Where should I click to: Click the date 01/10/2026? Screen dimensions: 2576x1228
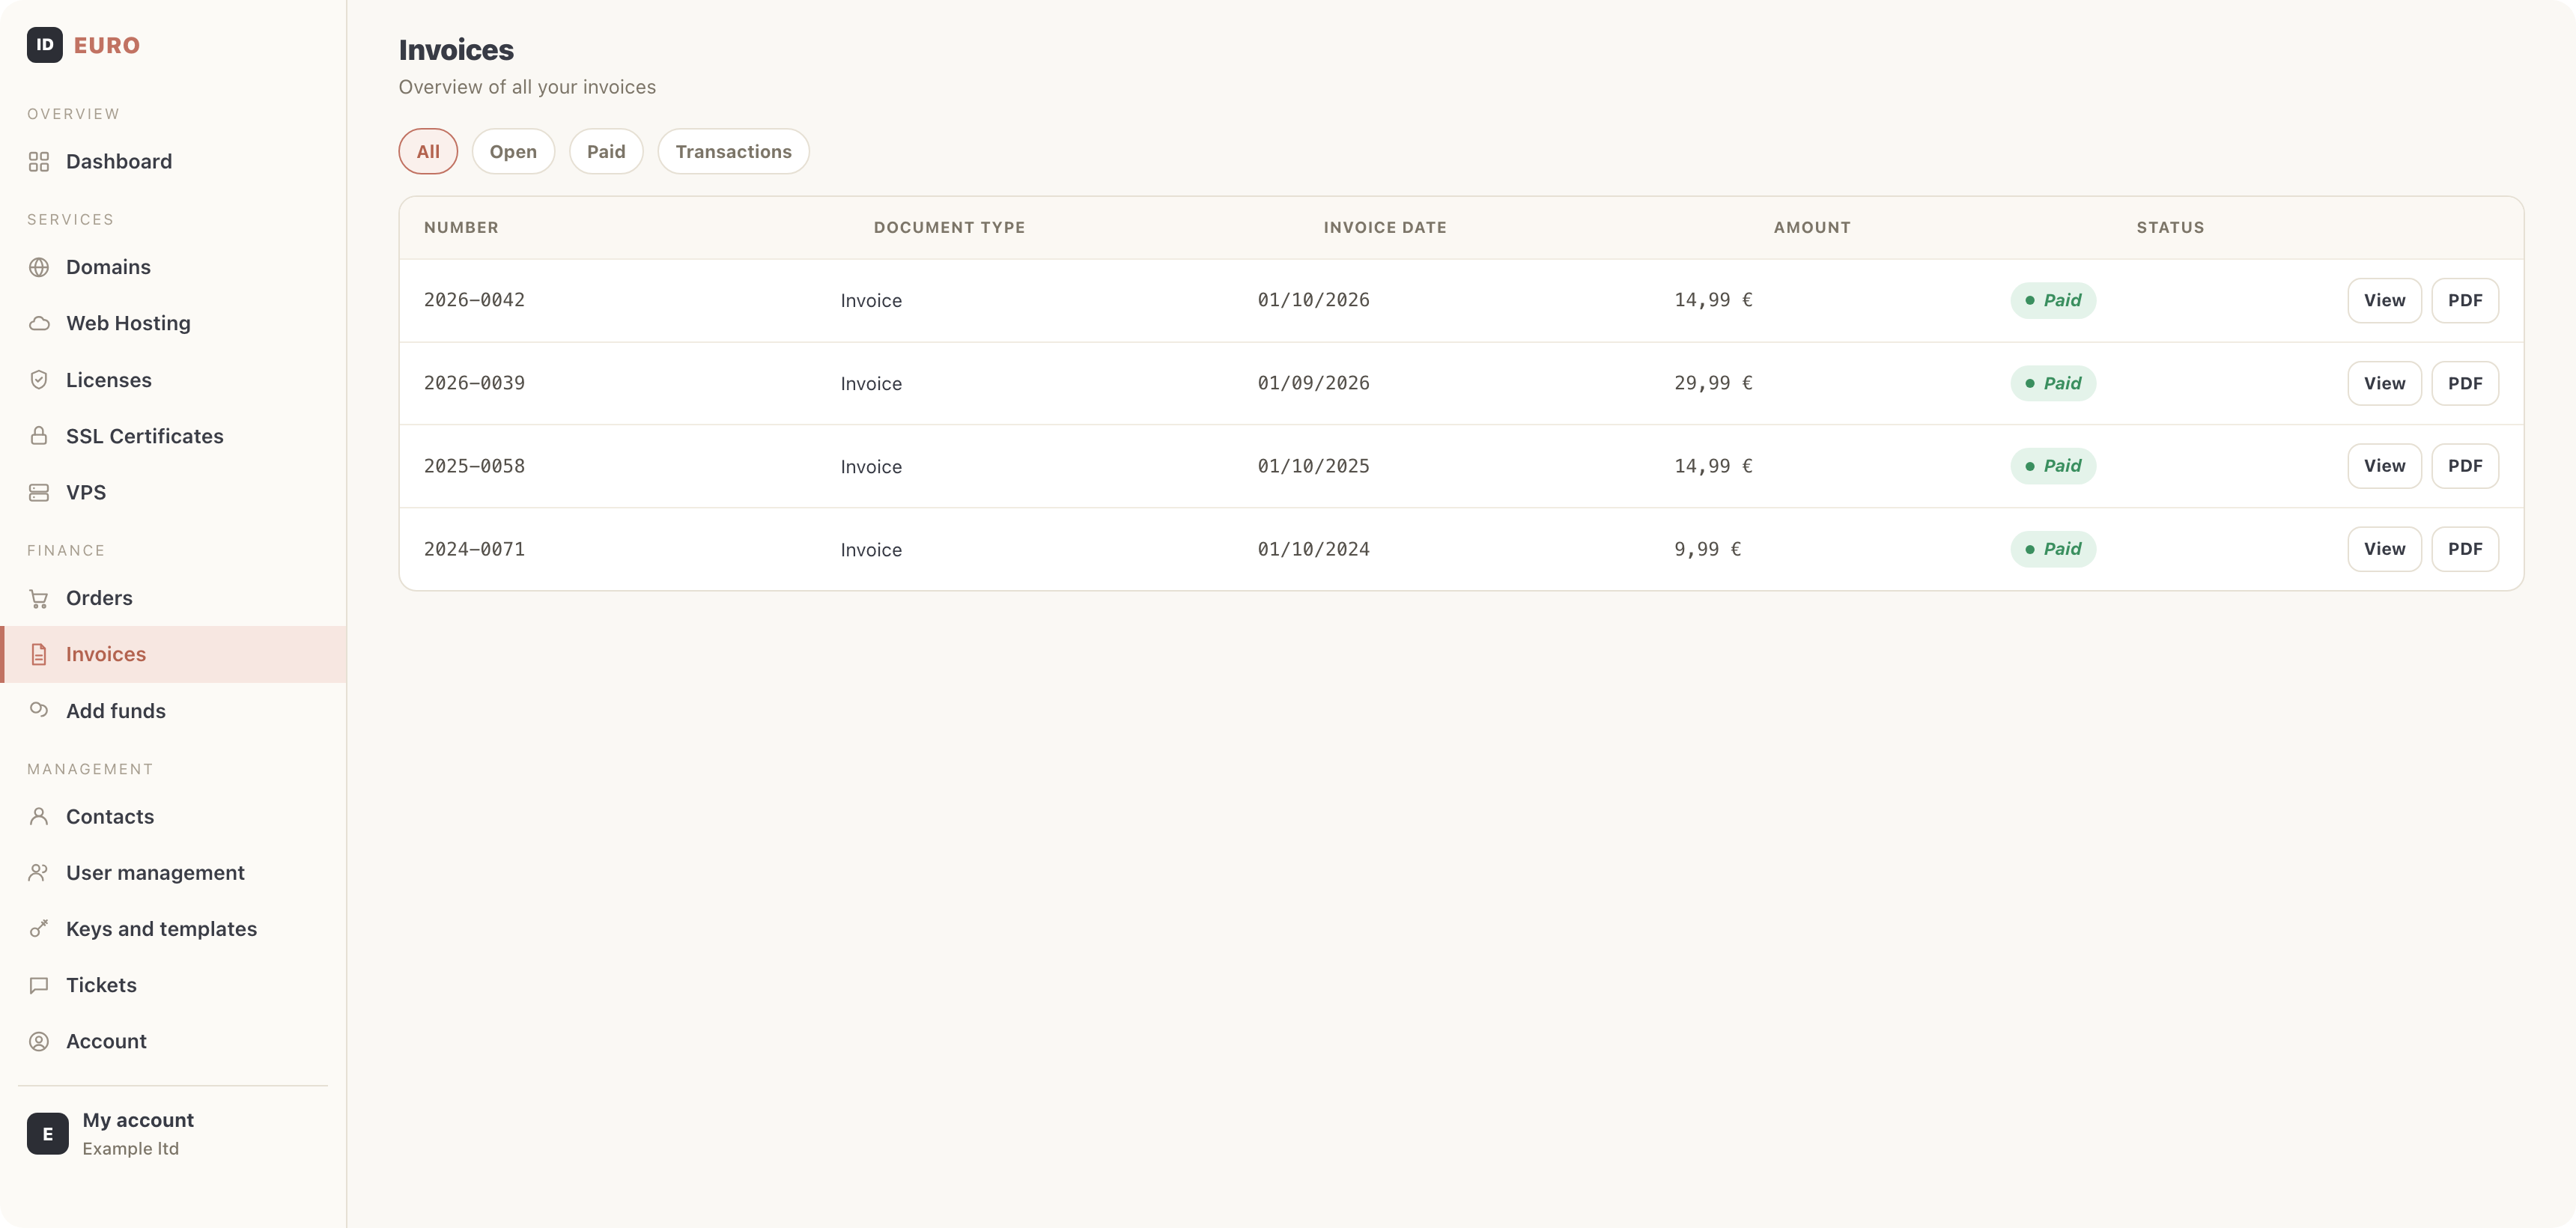(1313, 300)
